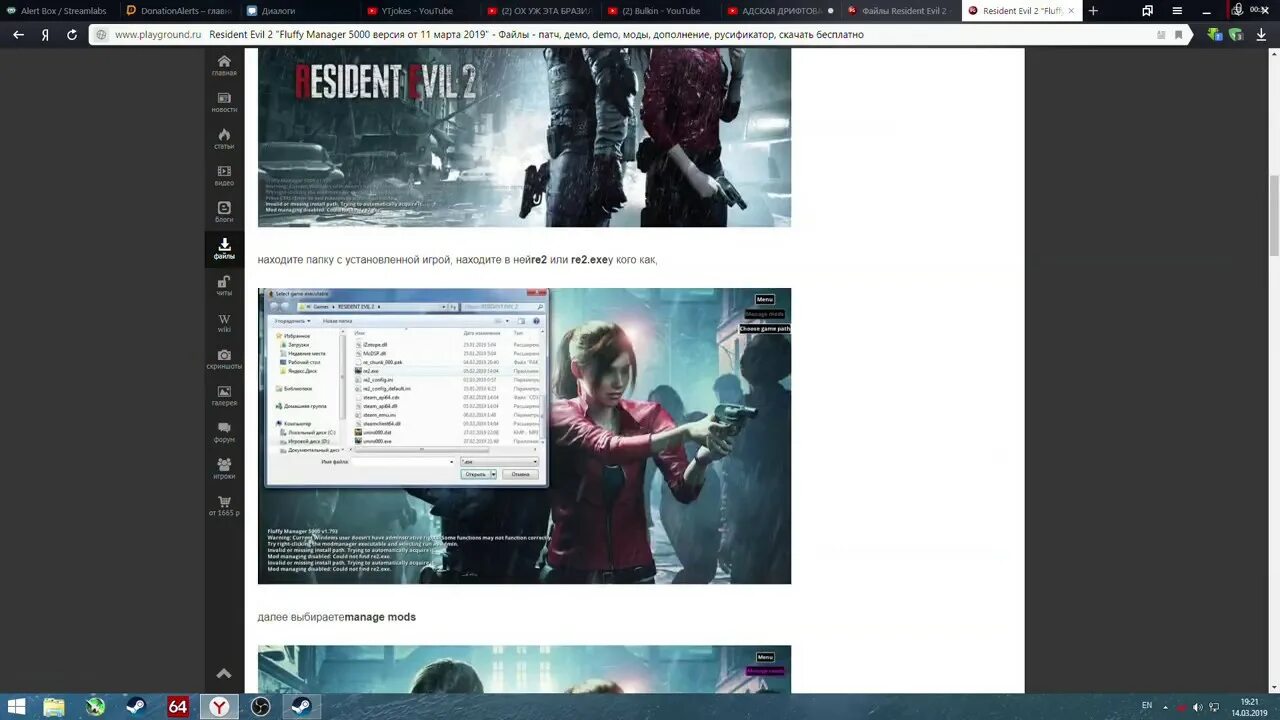Image resolution: width=1280 pixels, height=720 pixels.
Task: Open File Explorer from the taskbar
Action: point(54,706)
